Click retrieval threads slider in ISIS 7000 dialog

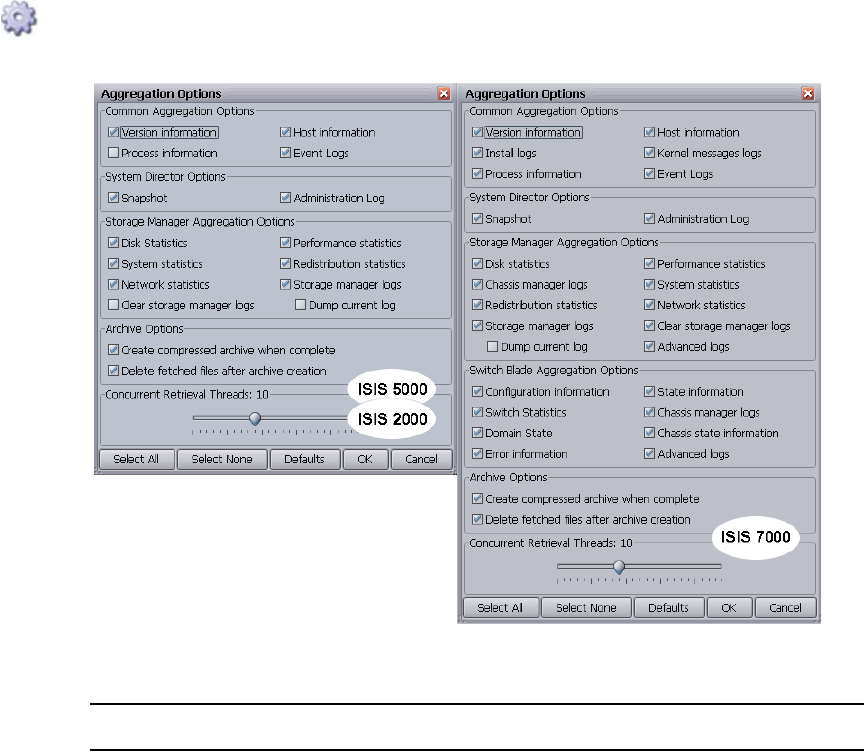(x=619, y=566)
